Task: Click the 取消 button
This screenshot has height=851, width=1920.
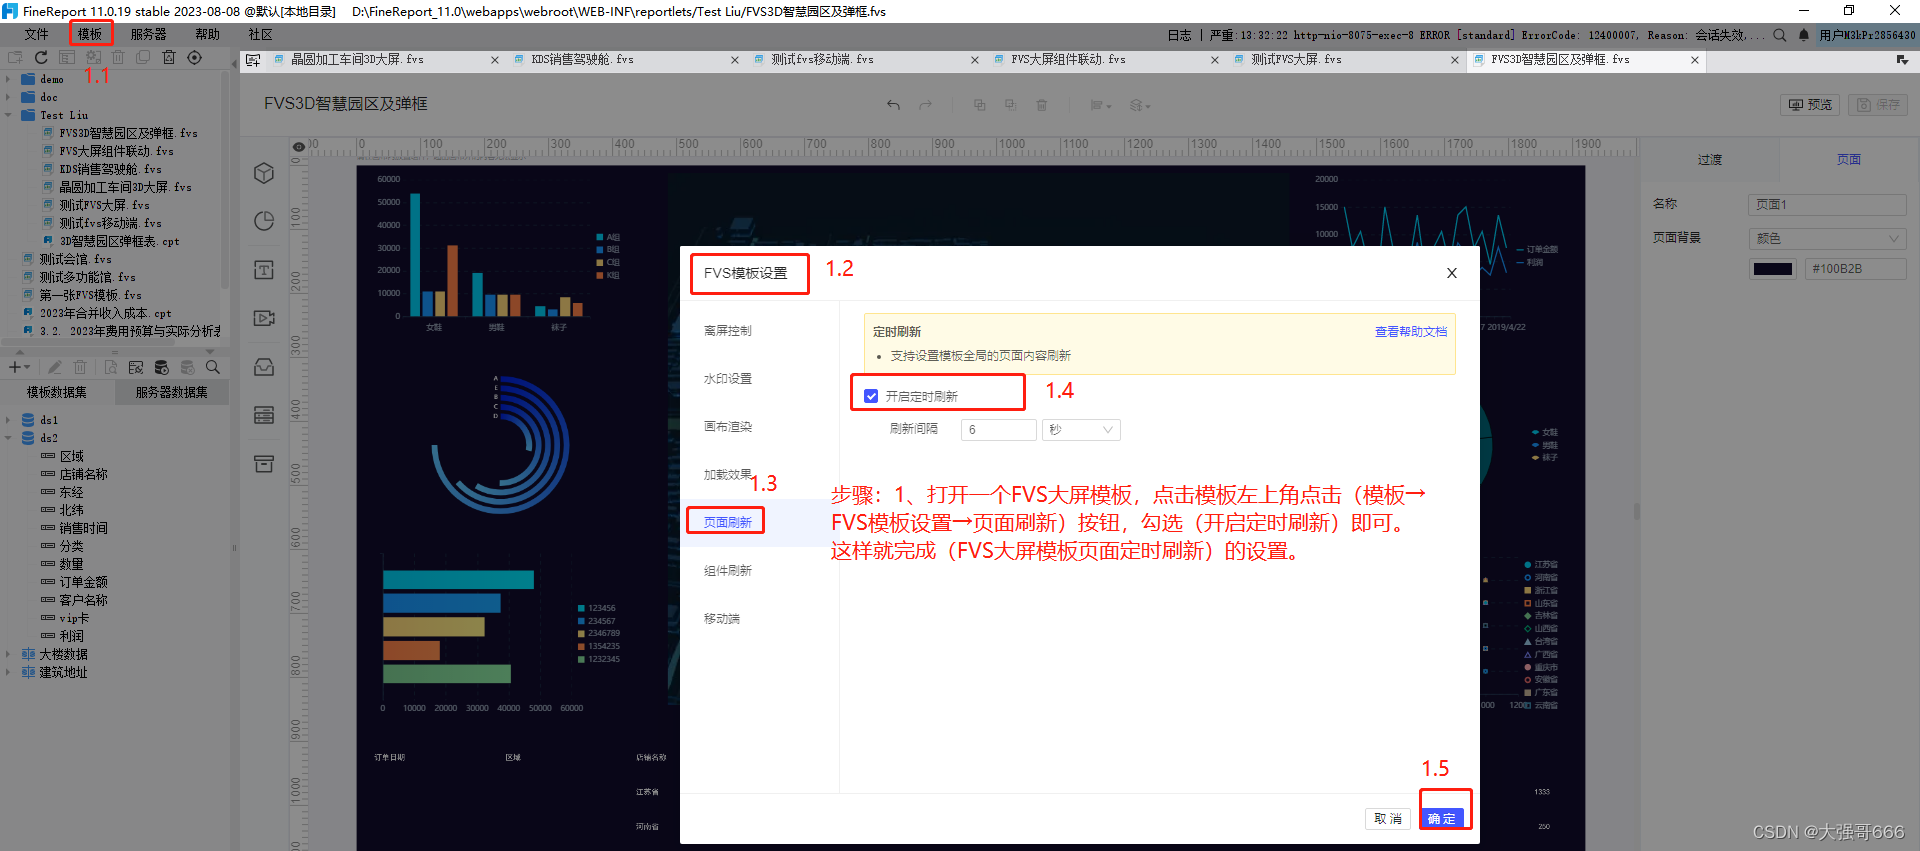Action: point(1388,819)
